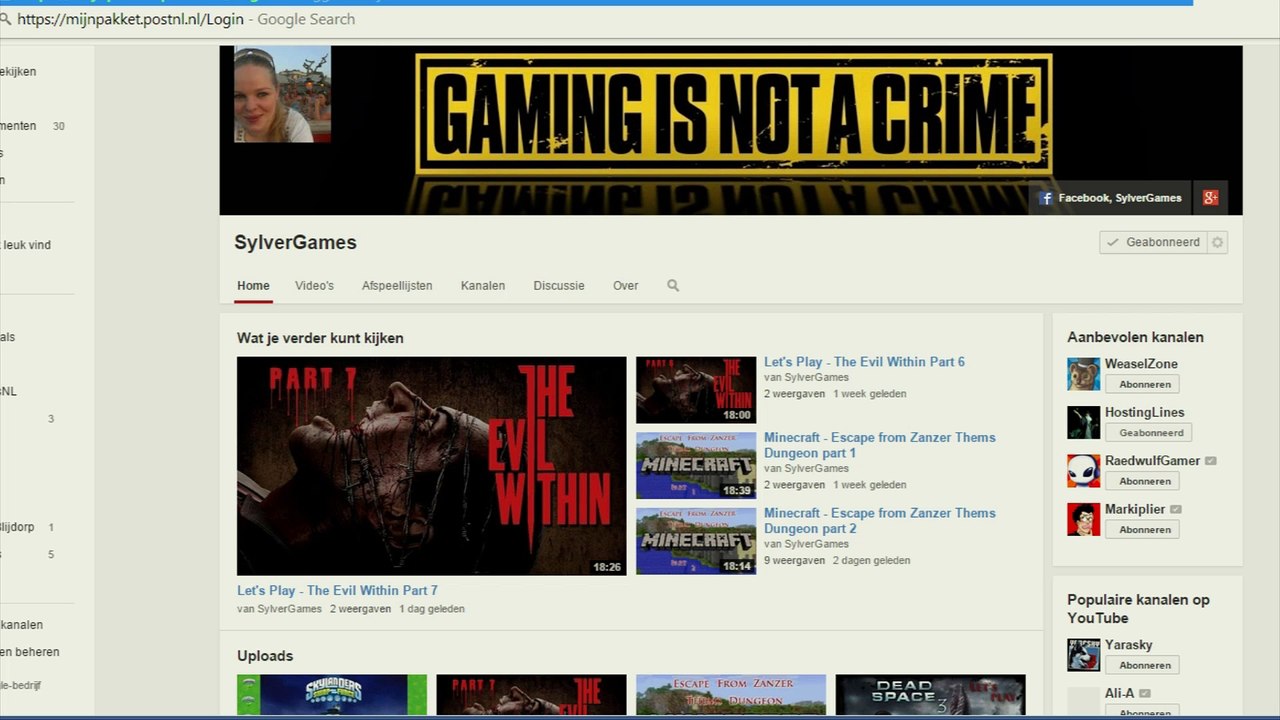This screenshot has height=720, width=1280.
Task: Open subscription settings gear beside Geabonneerd
Action: pos(1217,242)
